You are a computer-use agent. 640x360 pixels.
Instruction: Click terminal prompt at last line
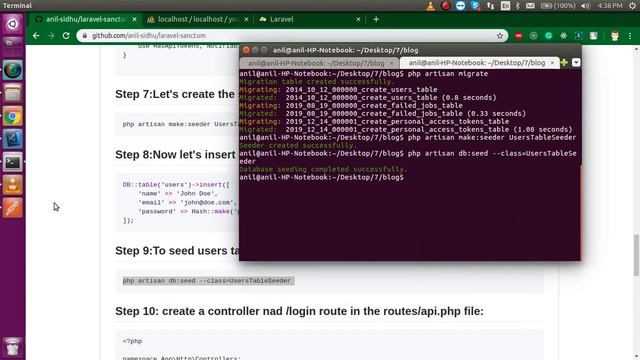click(322, 178)
